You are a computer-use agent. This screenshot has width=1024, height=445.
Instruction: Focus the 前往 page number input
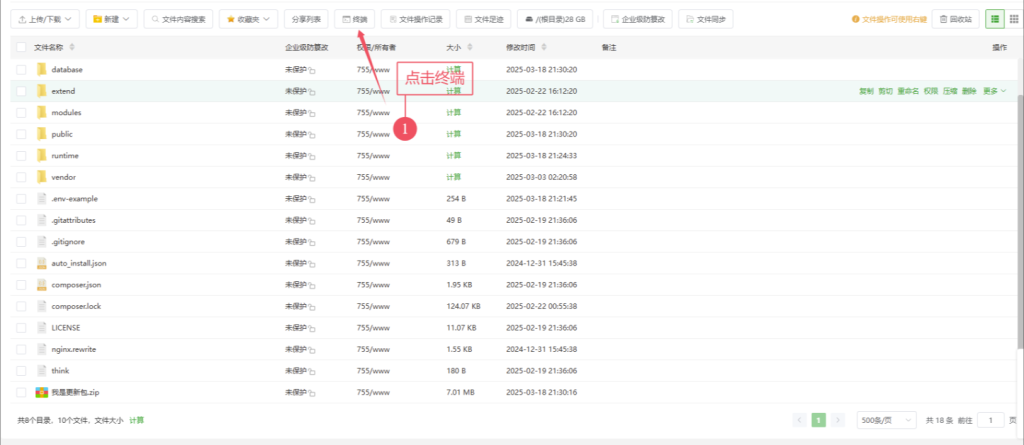tap(991, 420)
